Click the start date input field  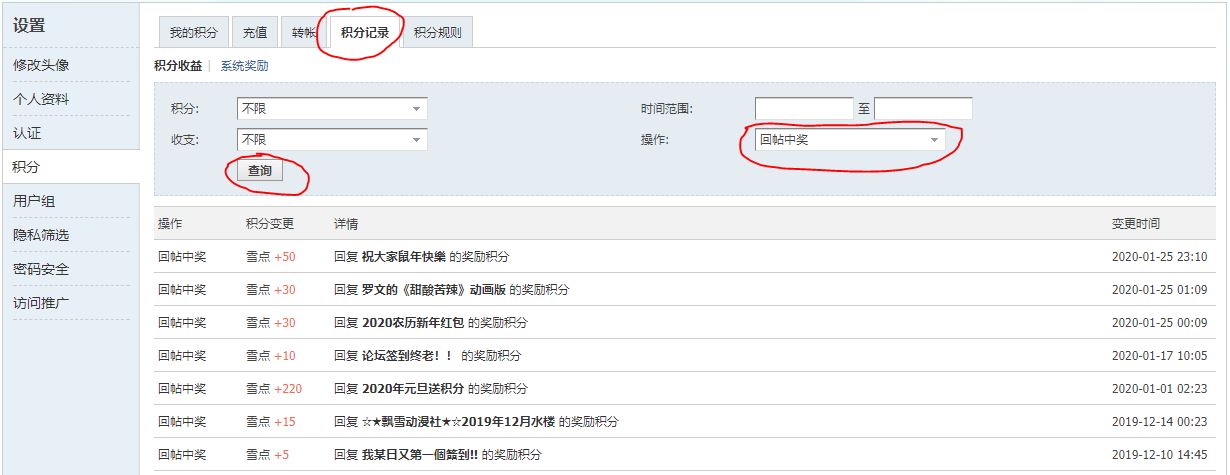(x=803, y=108)
